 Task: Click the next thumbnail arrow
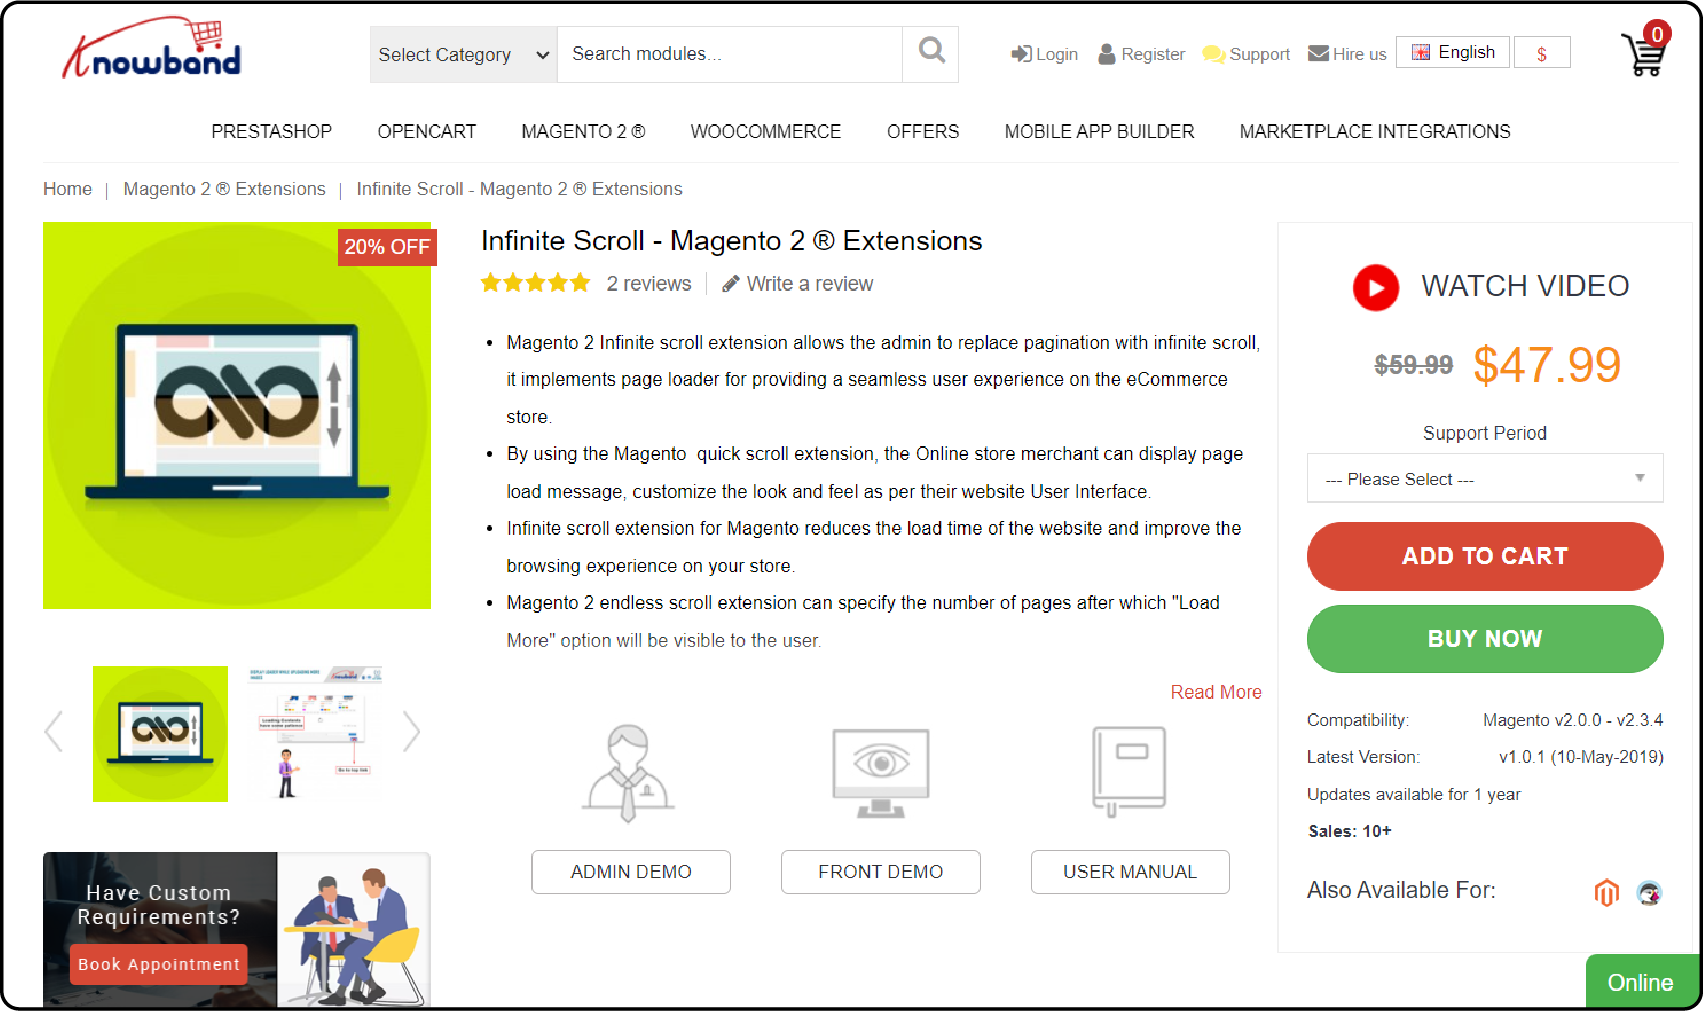pyautogui.click(x=411, y=731)
